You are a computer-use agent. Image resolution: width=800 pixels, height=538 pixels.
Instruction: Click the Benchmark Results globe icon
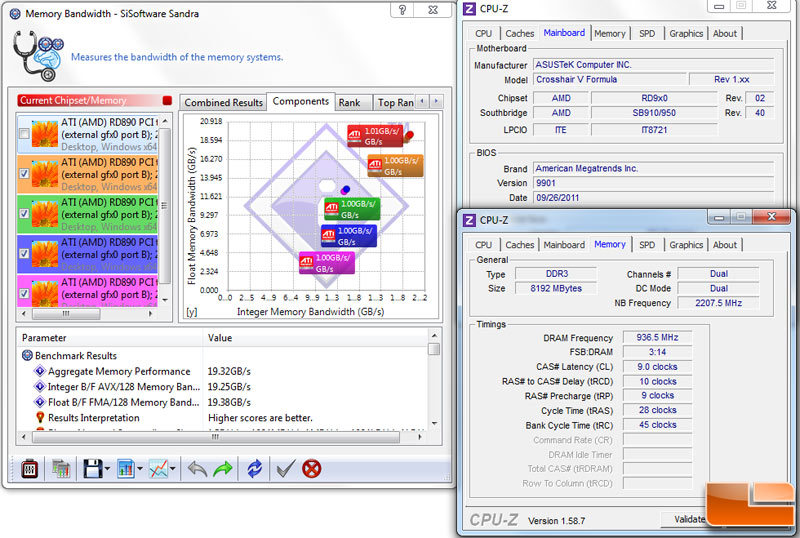[x=27, y=355]
